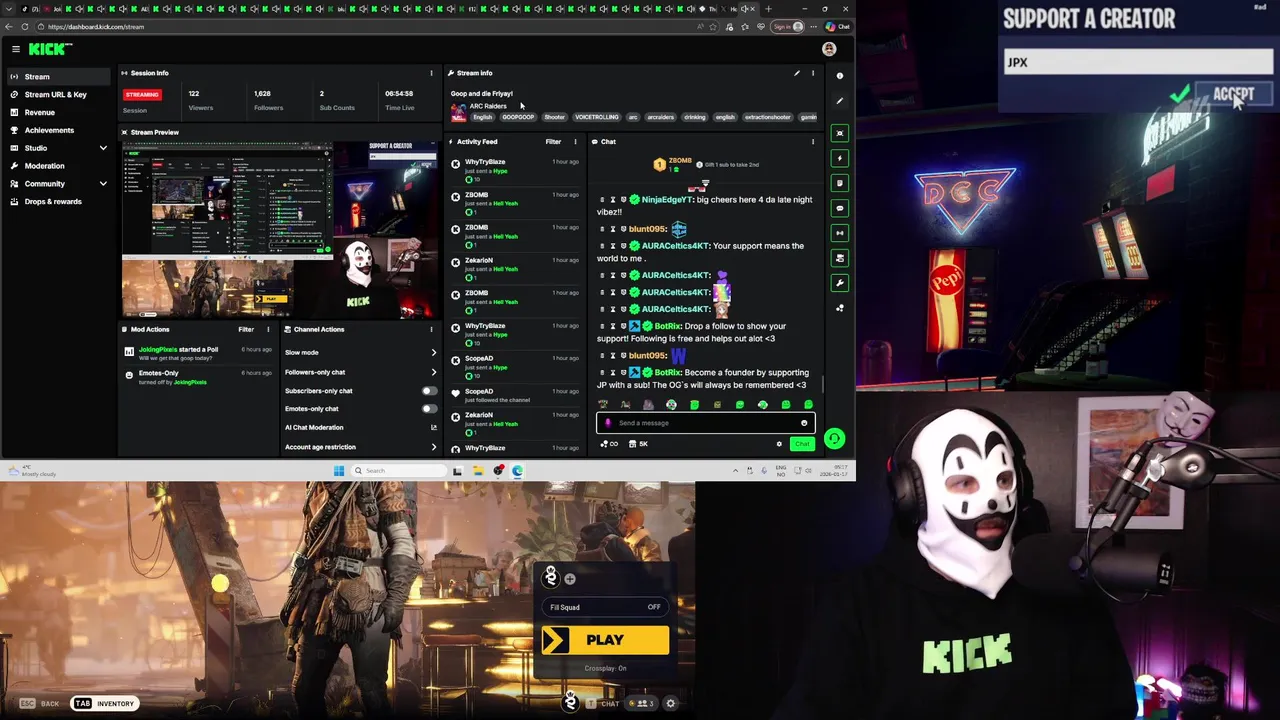Screen dimensions: 1280x720
Task: Open Windows Start menu
Action: [x=339, y=471]
